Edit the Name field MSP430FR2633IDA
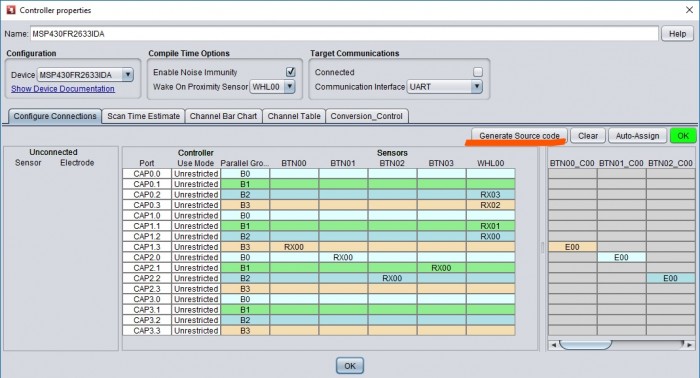Viewport: 700px width, 378px height. [x=344, y=34]
